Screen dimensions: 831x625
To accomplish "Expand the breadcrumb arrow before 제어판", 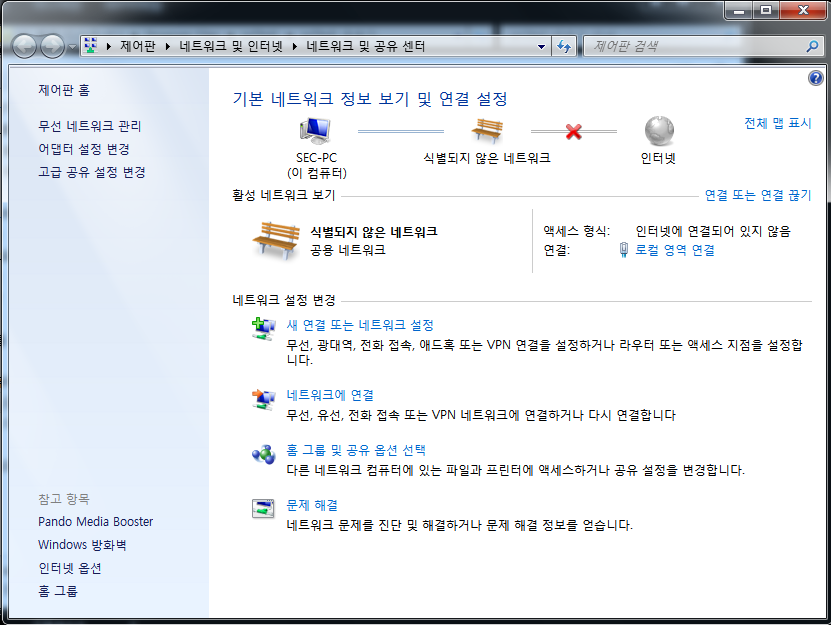I will 109,47.
